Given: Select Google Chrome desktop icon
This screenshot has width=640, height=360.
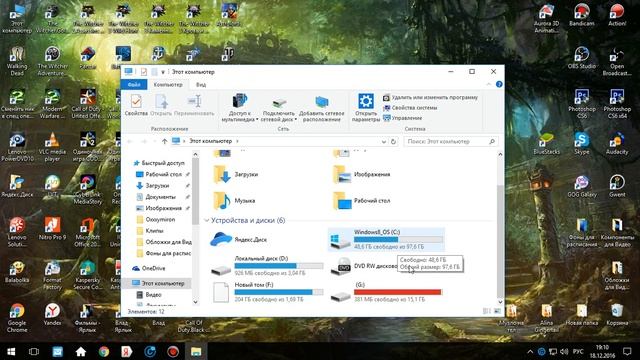Looking at the screenshot, I should tap(17, 318).
